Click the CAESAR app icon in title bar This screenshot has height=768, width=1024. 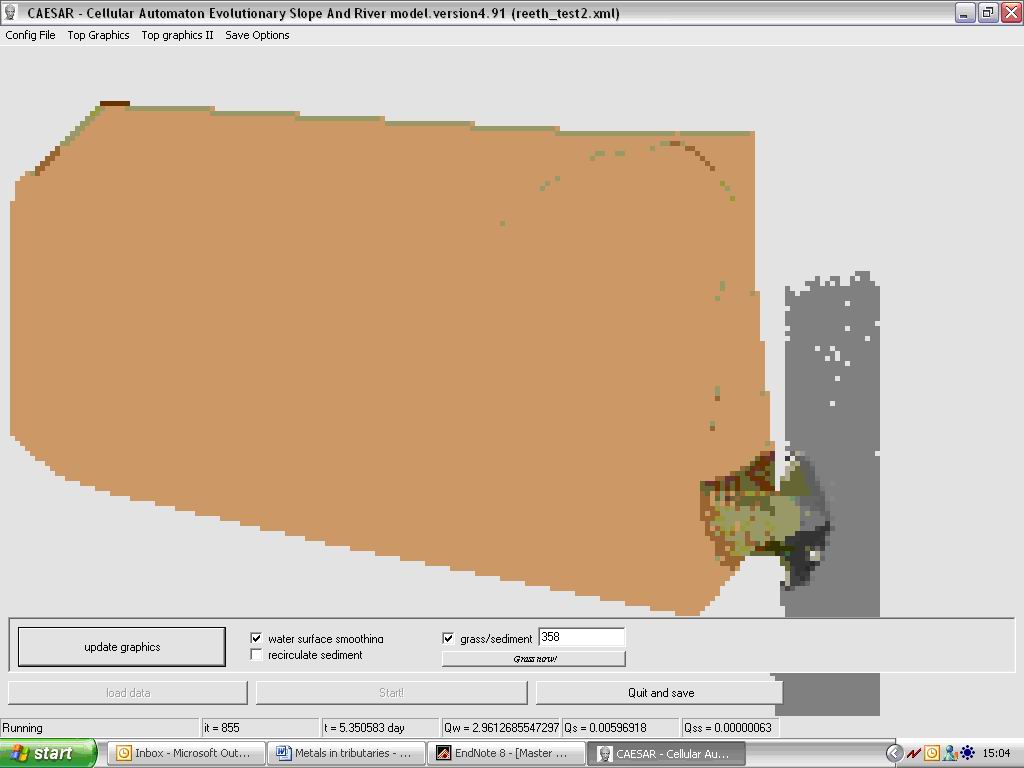(10, 12)
